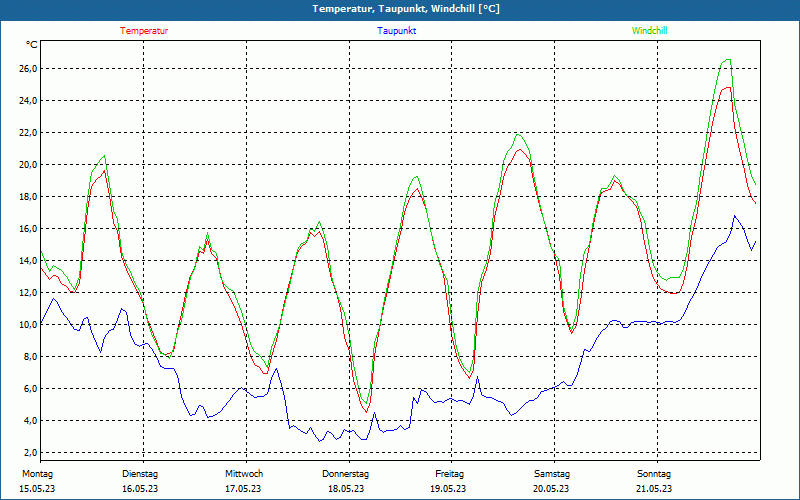Click the 18.05.23 date label
Screen dimensions: 800x500
point(346,489)
